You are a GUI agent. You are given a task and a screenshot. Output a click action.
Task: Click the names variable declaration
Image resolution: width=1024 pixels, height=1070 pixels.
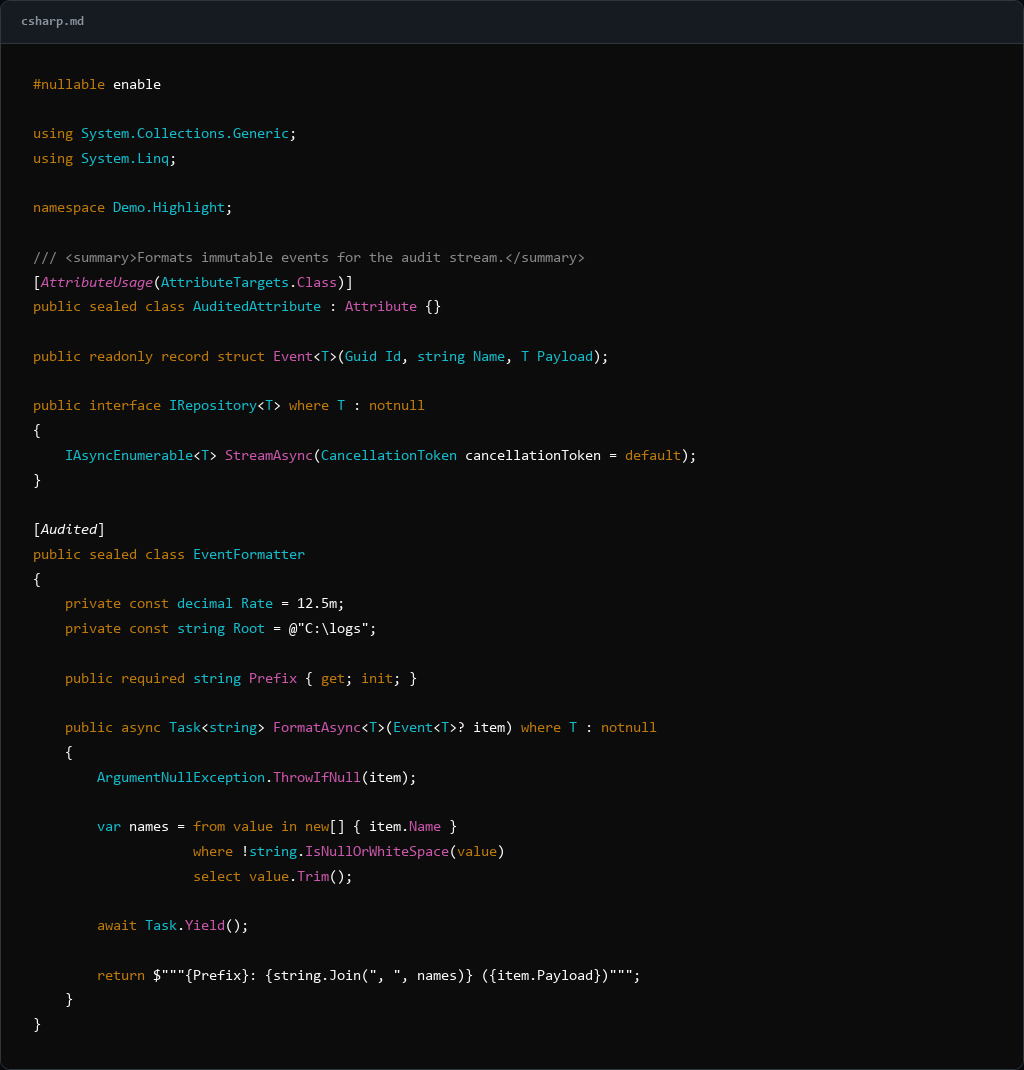(x=149, y=827)
